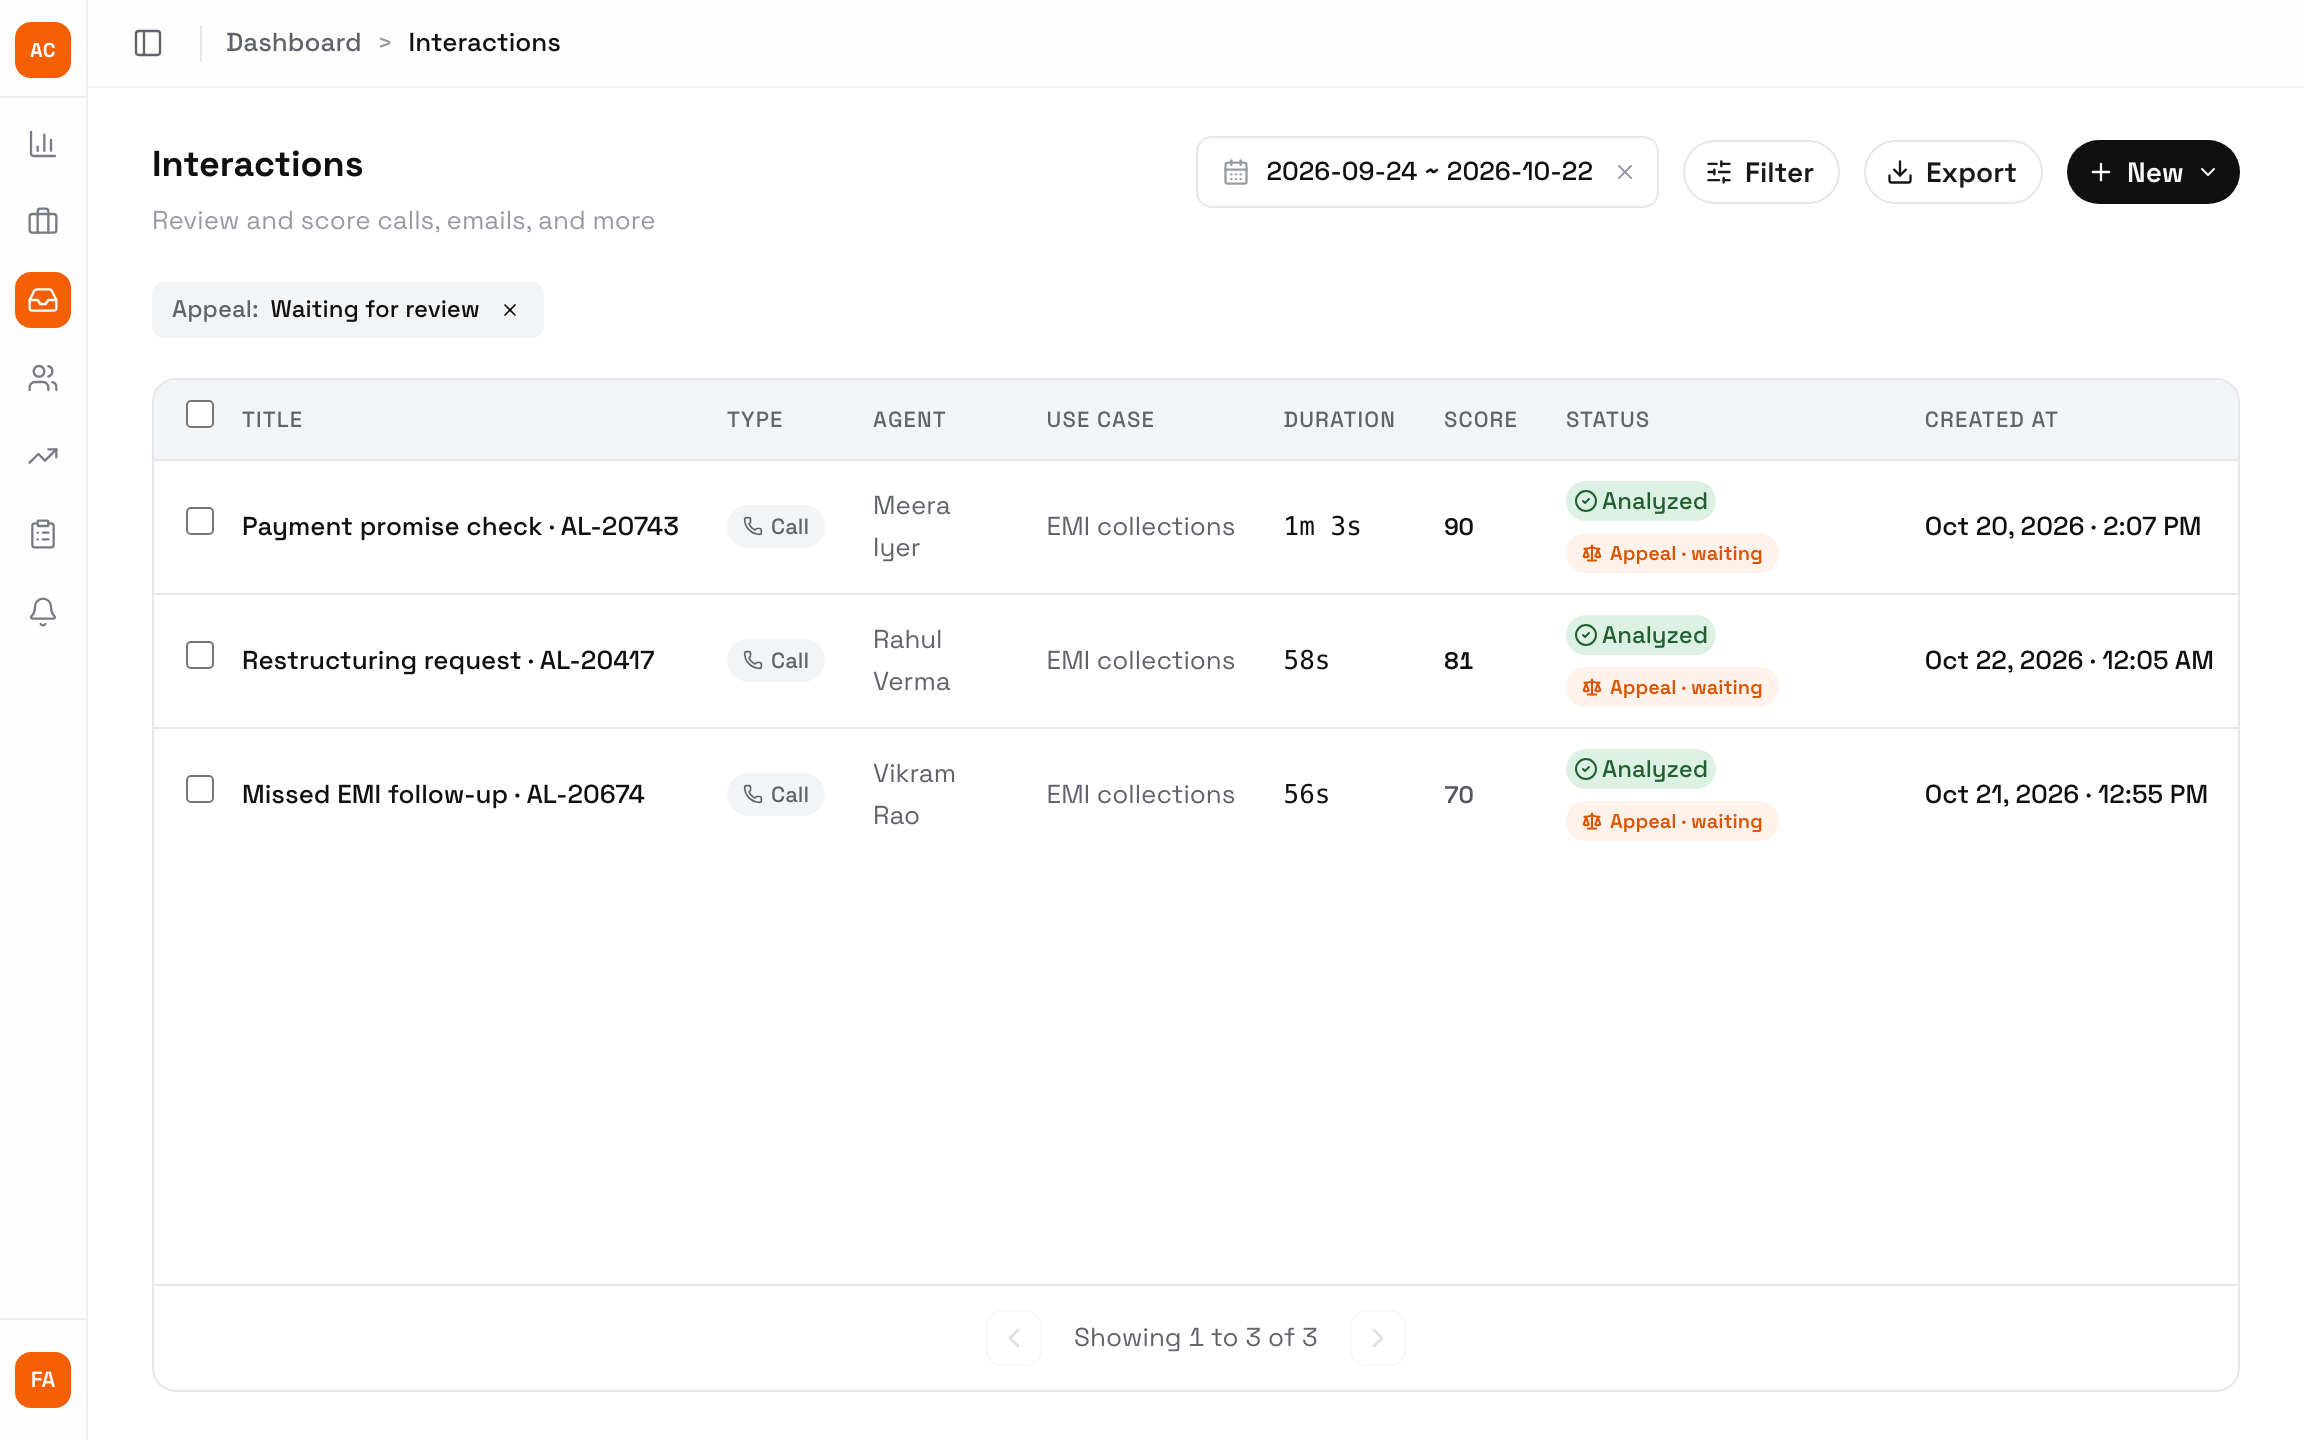Image resolution: width=2304 pixels, height=1440 pixels.
Task: Open Missed EMI follow-up · AL-20674
Action: pyautogui.click(x=443, y=795)
